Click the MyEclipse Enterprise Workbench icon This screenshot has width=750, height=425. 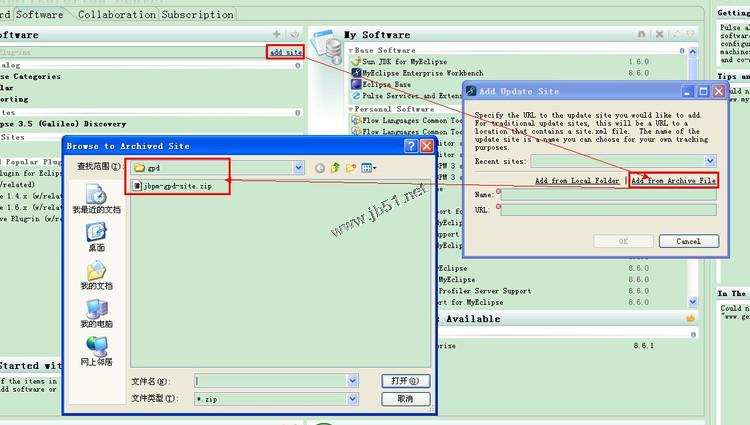[x=356, y=73]
